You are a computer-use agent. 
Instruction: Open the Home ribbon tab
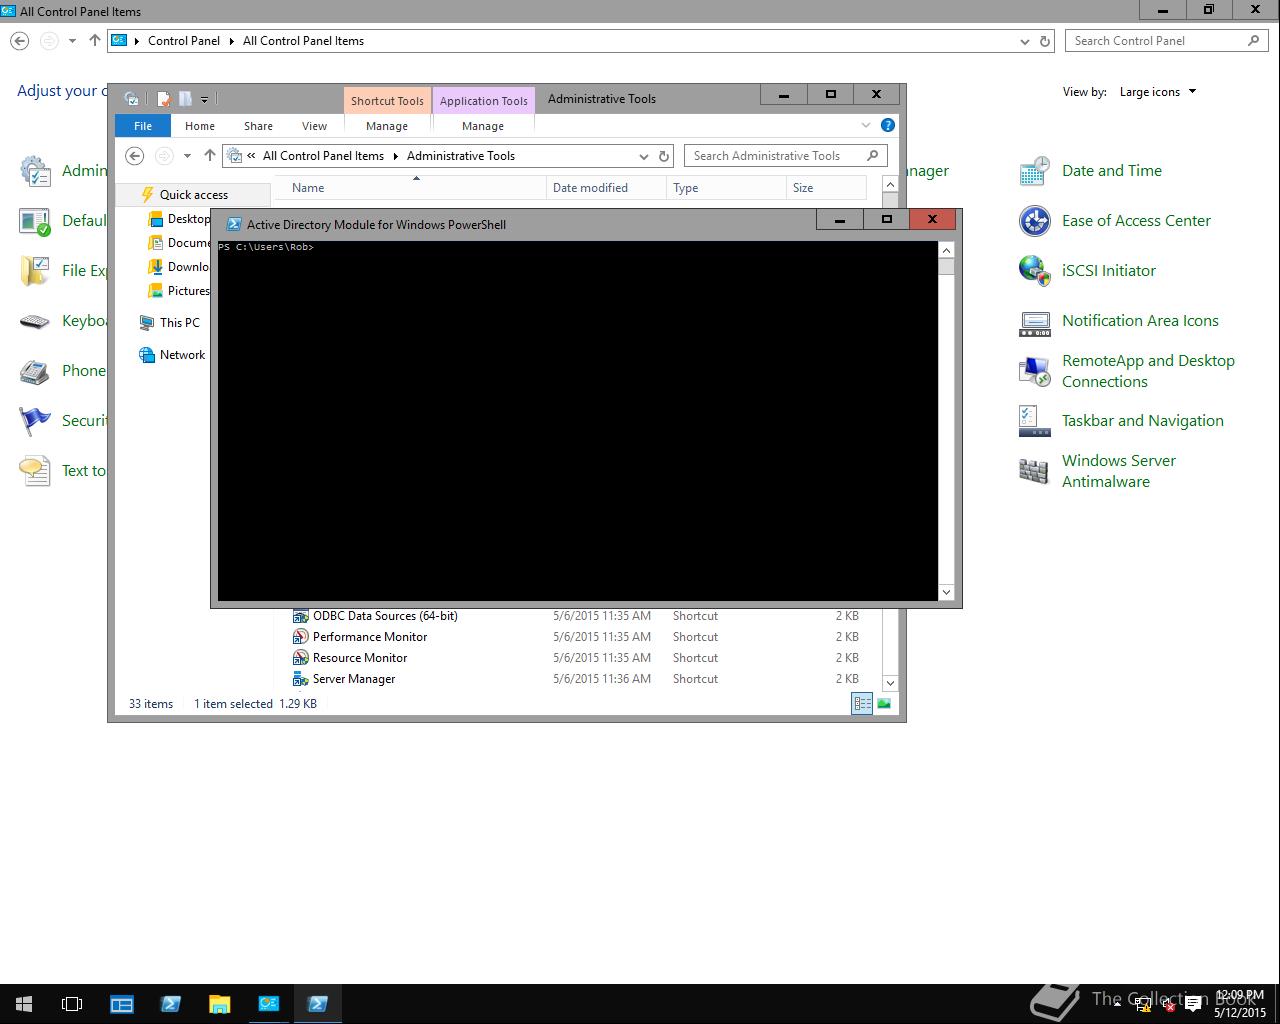click(200, 126)
